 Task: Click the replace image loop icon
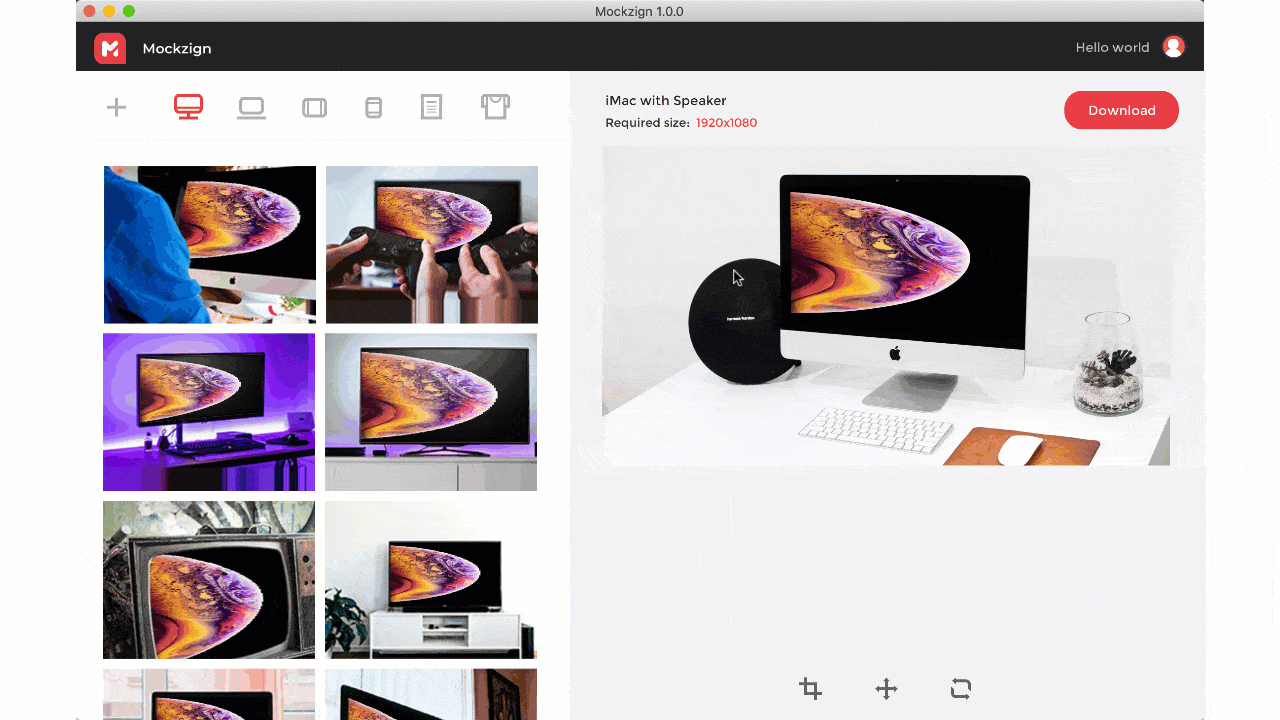pos(961,688)
